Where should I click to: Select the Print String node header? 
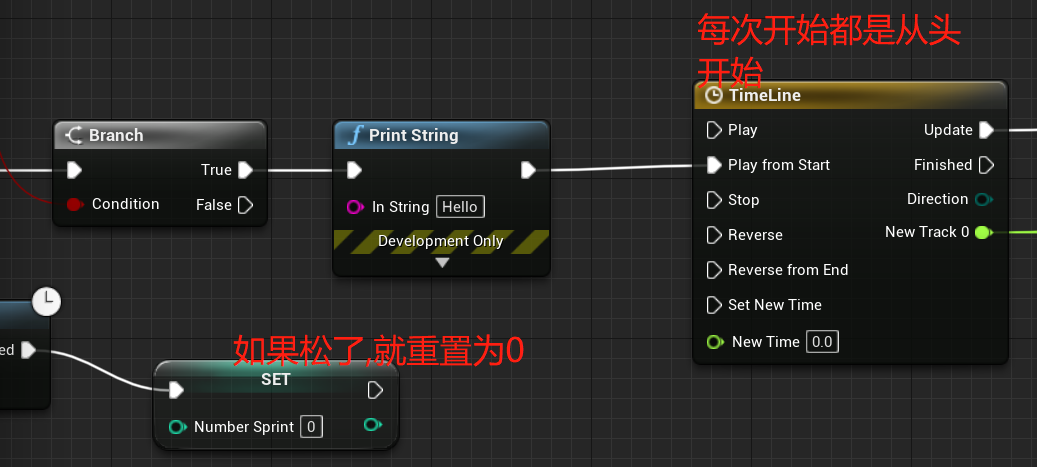(441, 136)
